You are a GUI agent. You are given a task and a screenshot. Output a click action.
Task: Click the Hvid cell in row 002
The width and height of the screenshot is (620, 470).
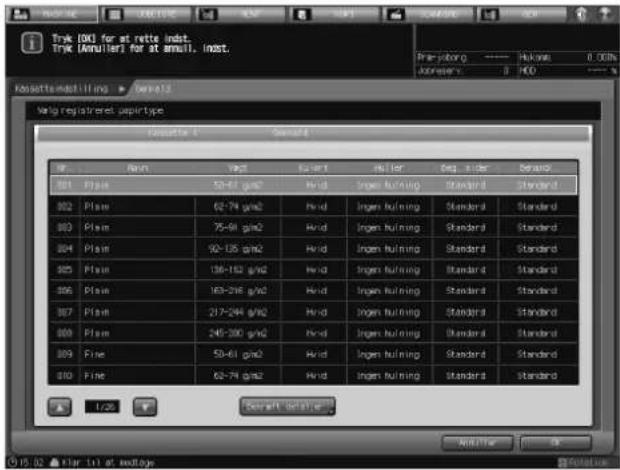316,206
